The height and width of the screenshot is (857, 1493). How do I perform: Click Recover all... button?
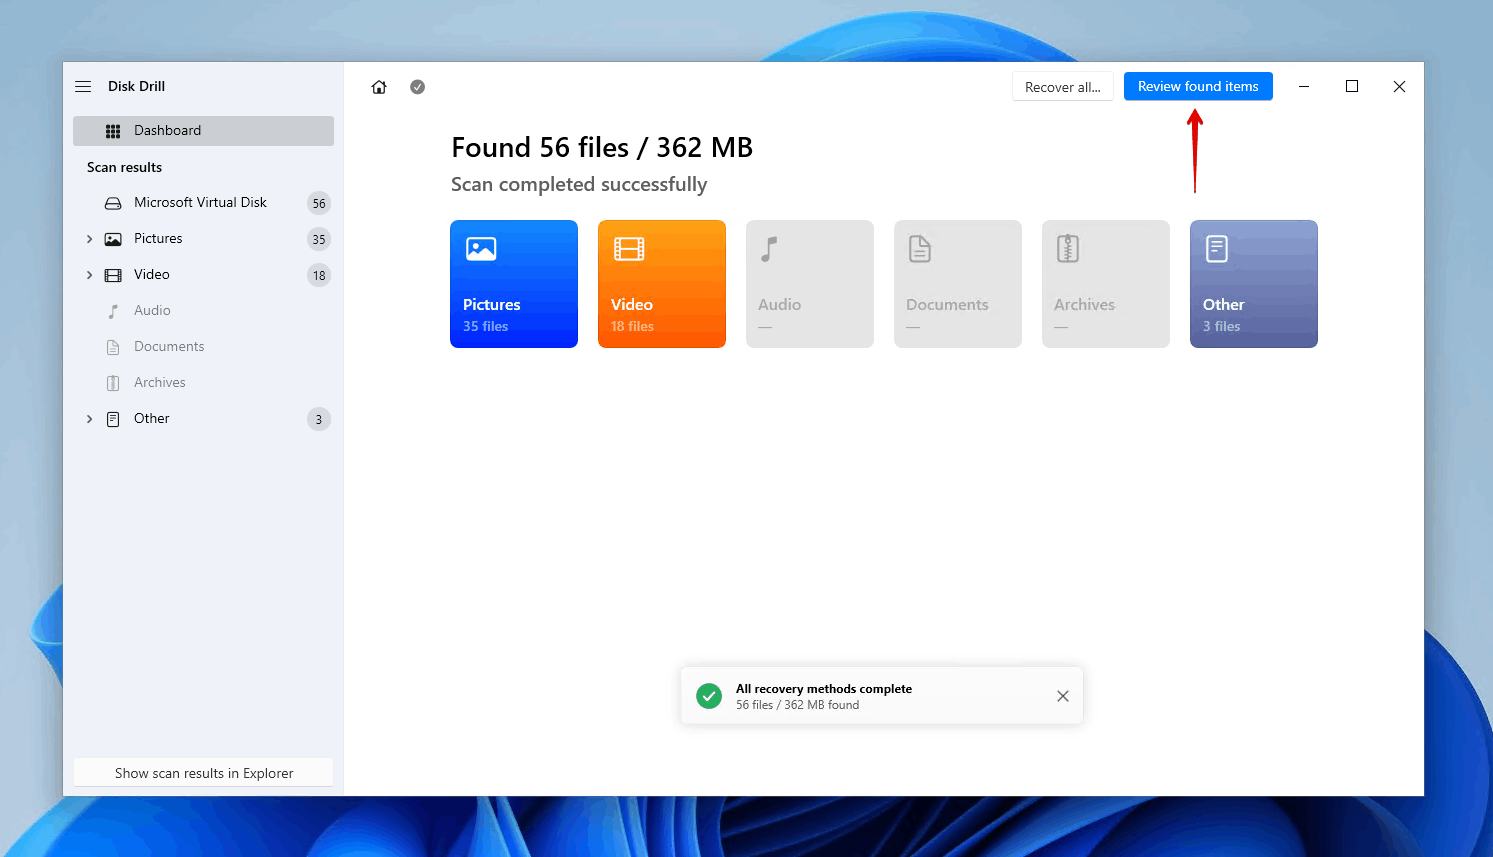coord(1062,87)
